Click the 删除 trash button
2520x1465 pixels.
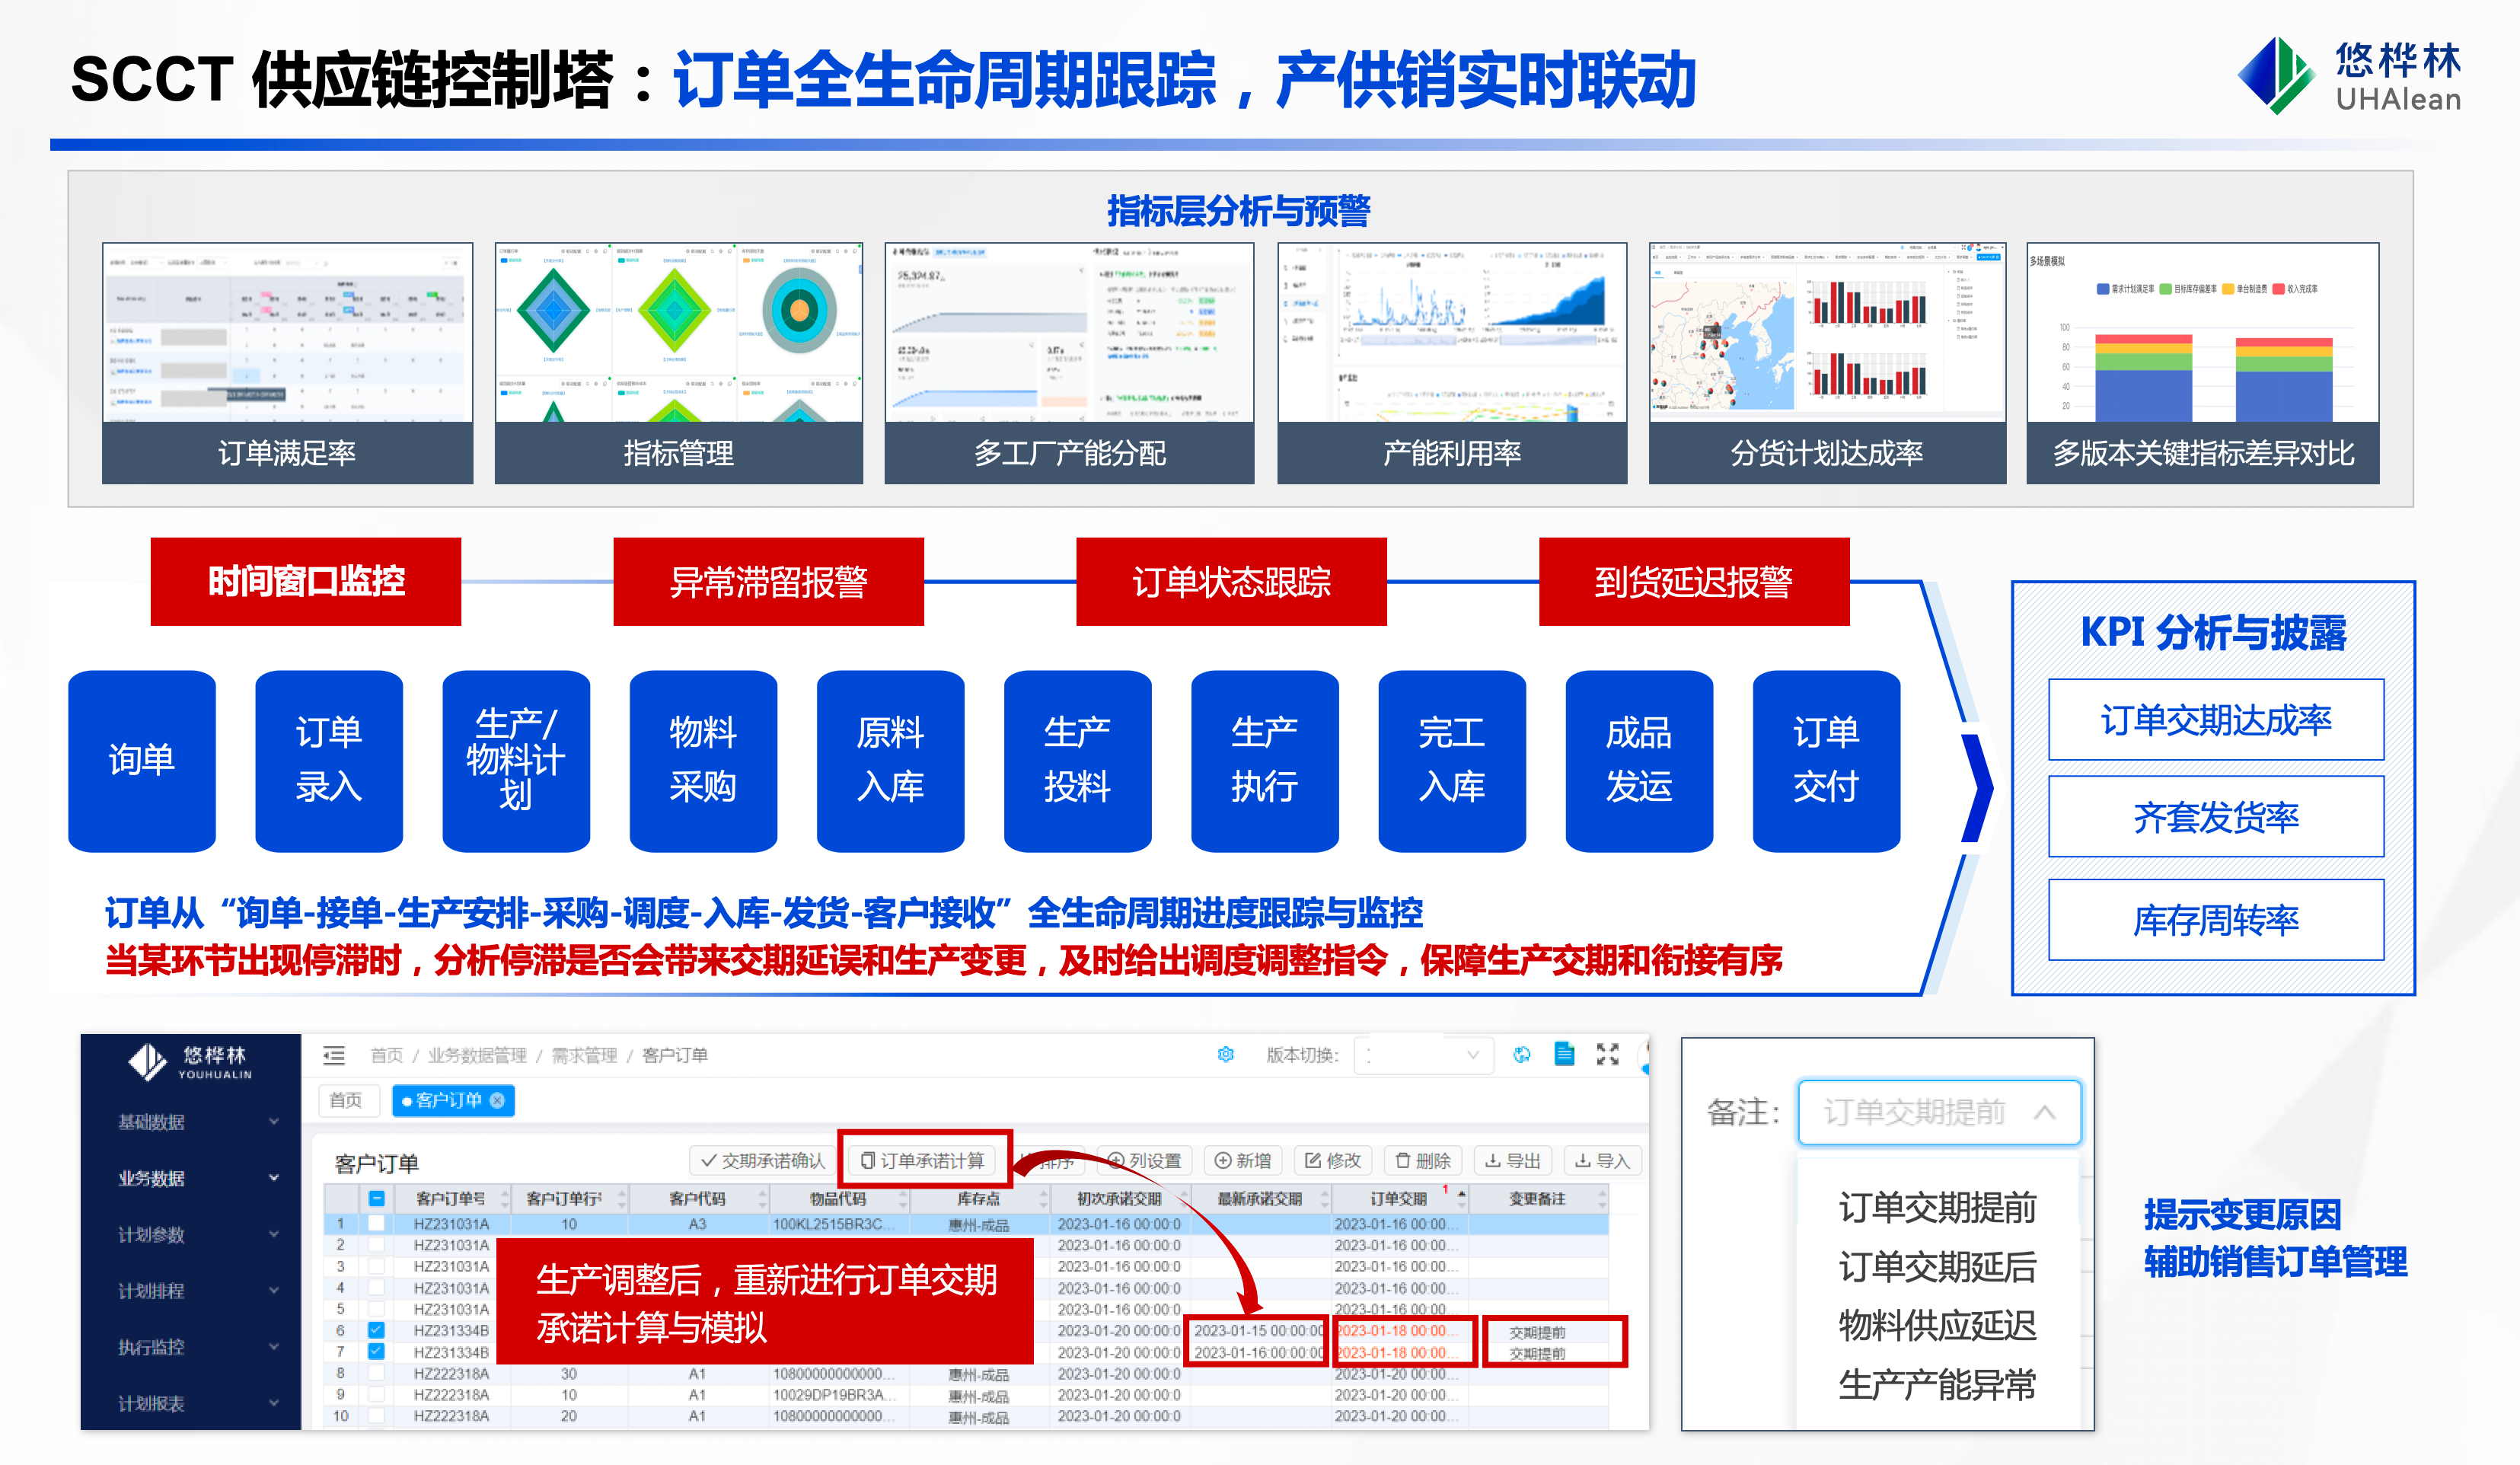tap(1422, 1160)
